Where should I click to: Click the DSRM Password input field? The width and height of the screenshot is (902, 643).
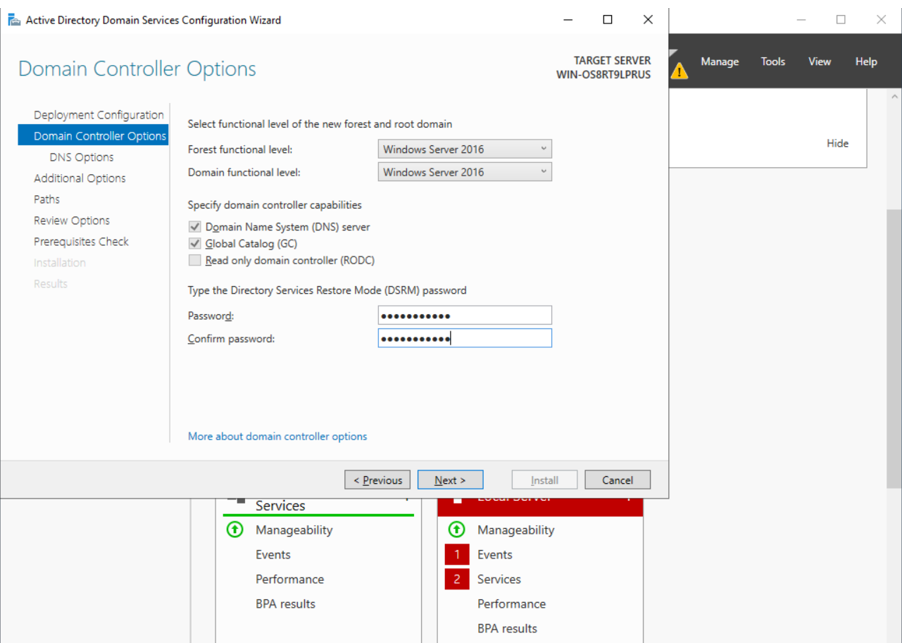click(465, 316)
